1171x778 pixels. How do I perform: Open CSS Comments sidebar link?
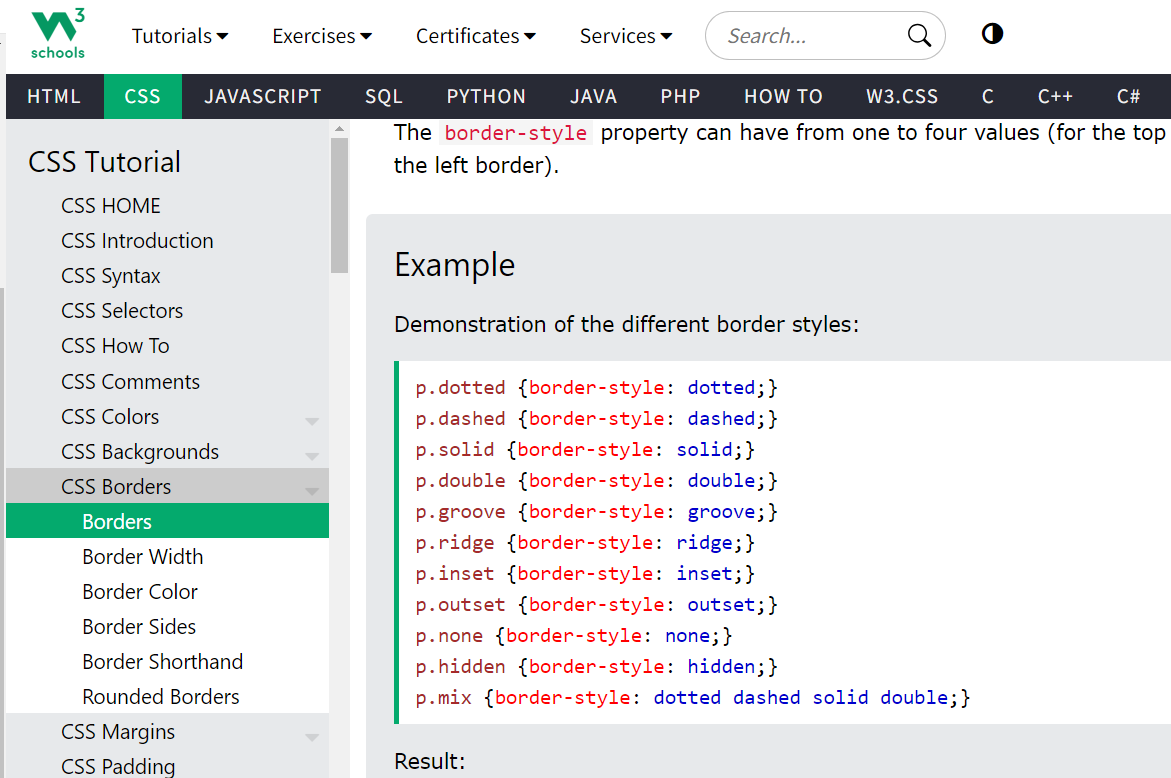coord(167,382)
